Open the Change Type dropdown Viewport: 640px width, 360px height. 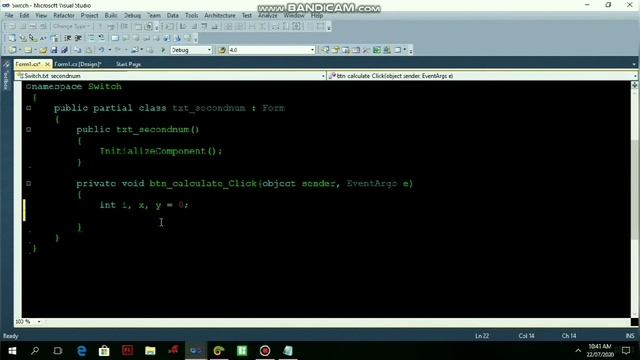(71, 26)
